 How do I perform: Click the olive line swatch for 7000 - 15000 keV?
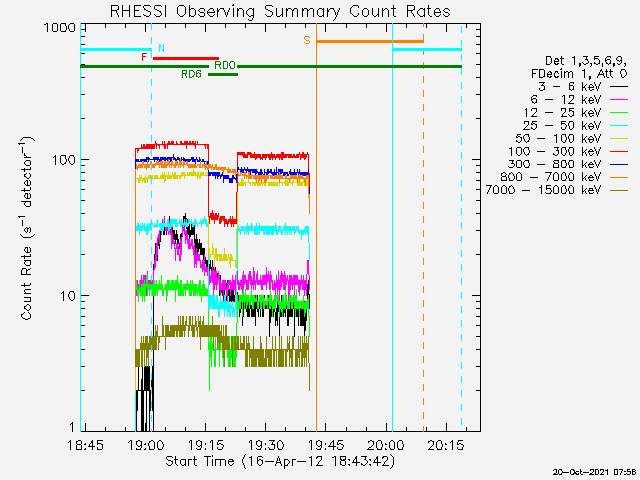point(619,190)
